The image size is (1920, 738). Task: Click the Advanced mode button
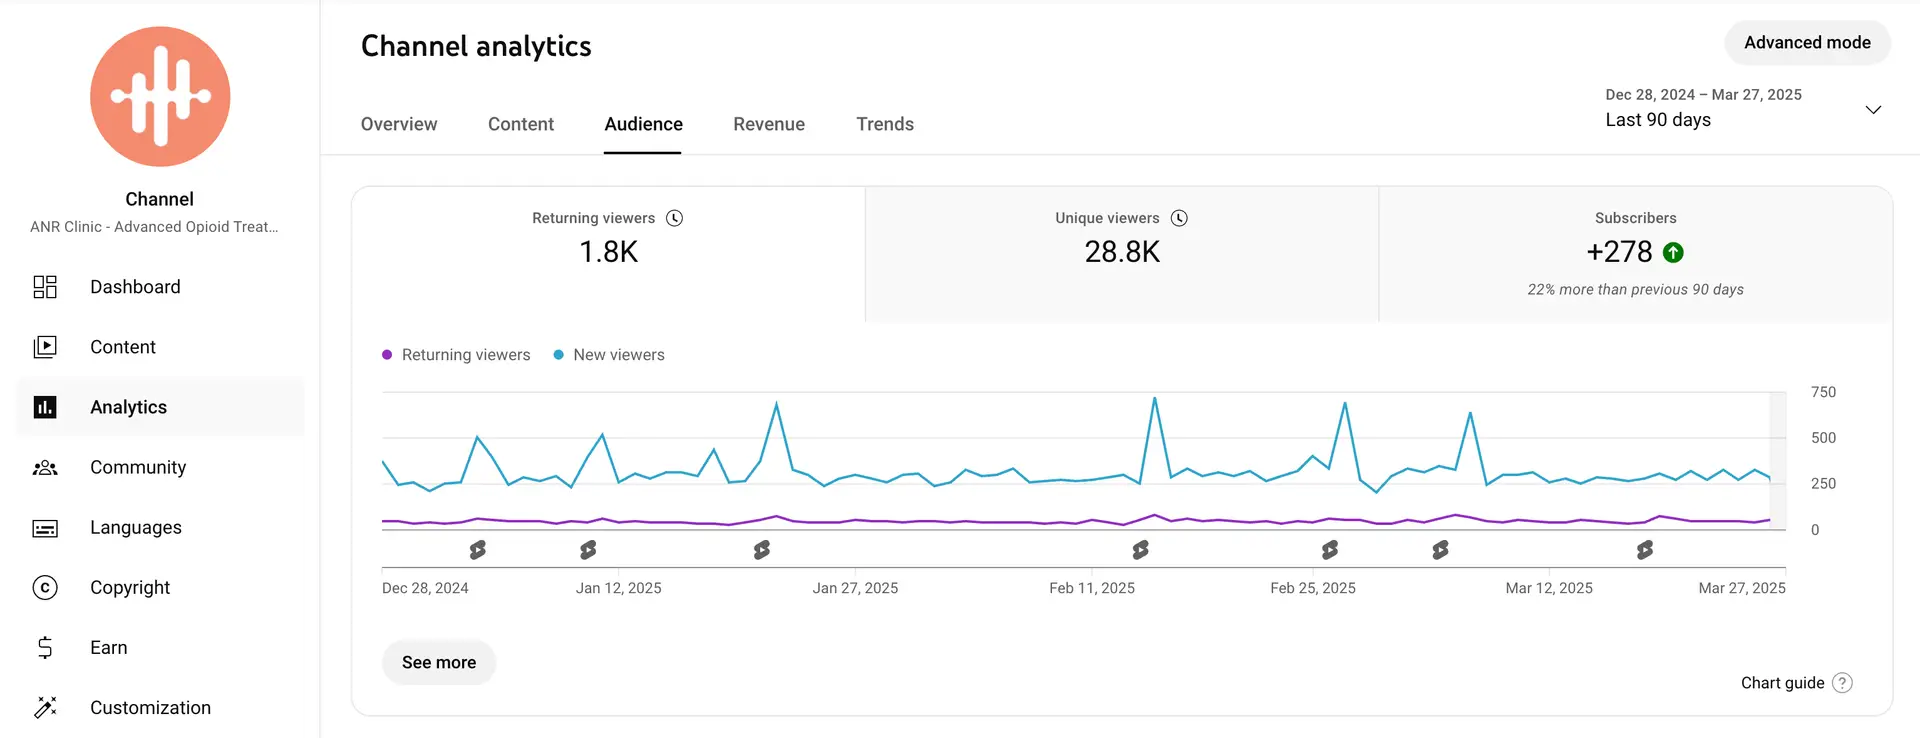tap(1806, 43)
